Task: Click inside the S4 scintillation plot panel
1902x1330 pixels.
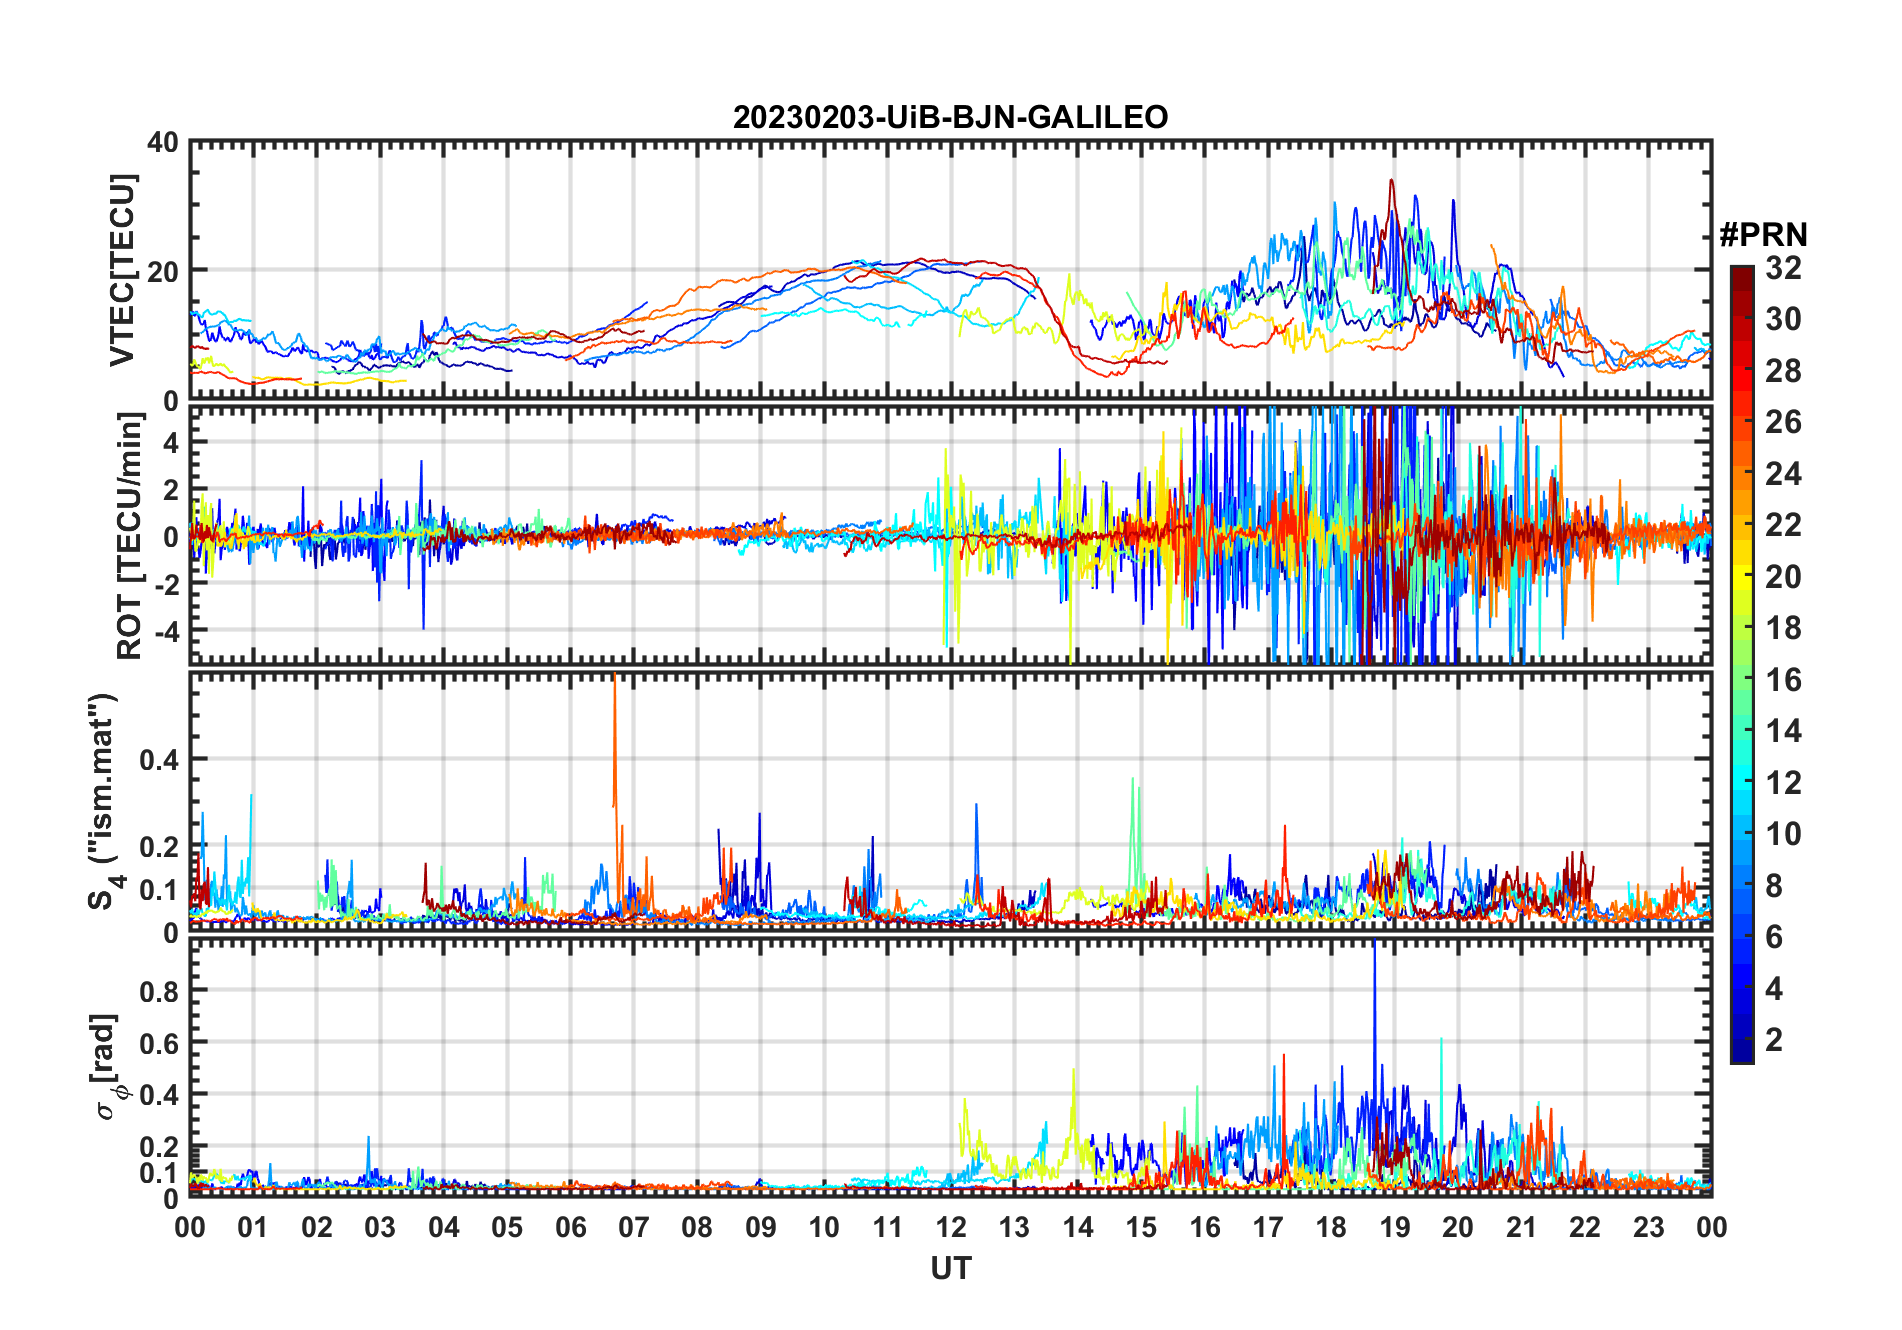Action: point(950,802)
